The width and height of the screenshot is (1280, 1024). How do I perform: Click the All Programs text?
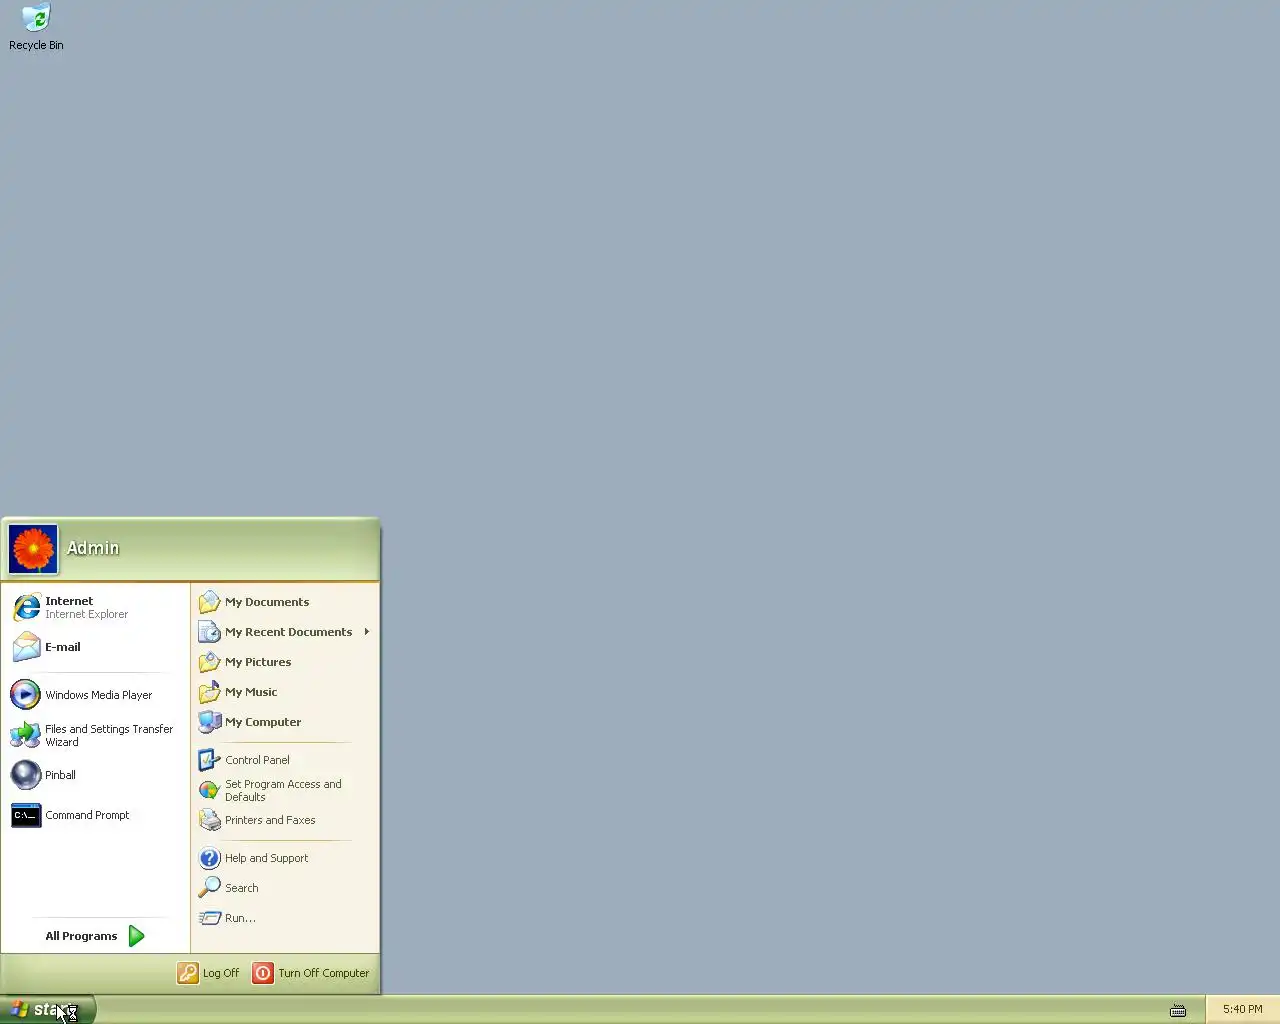tap(81, 936)
